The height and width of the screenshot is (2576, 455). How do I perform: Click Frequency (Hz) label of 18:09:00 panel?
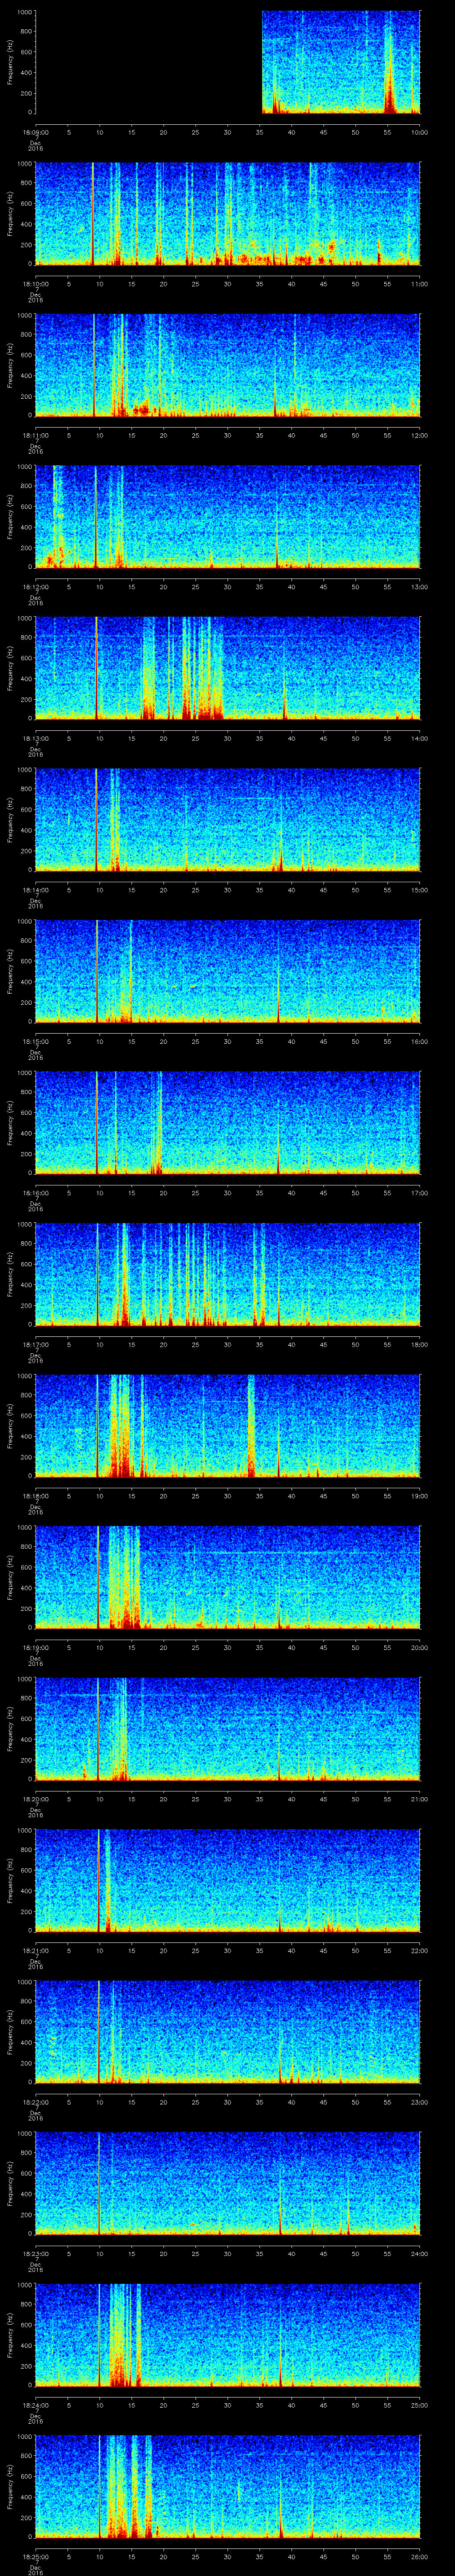(10, 62)
